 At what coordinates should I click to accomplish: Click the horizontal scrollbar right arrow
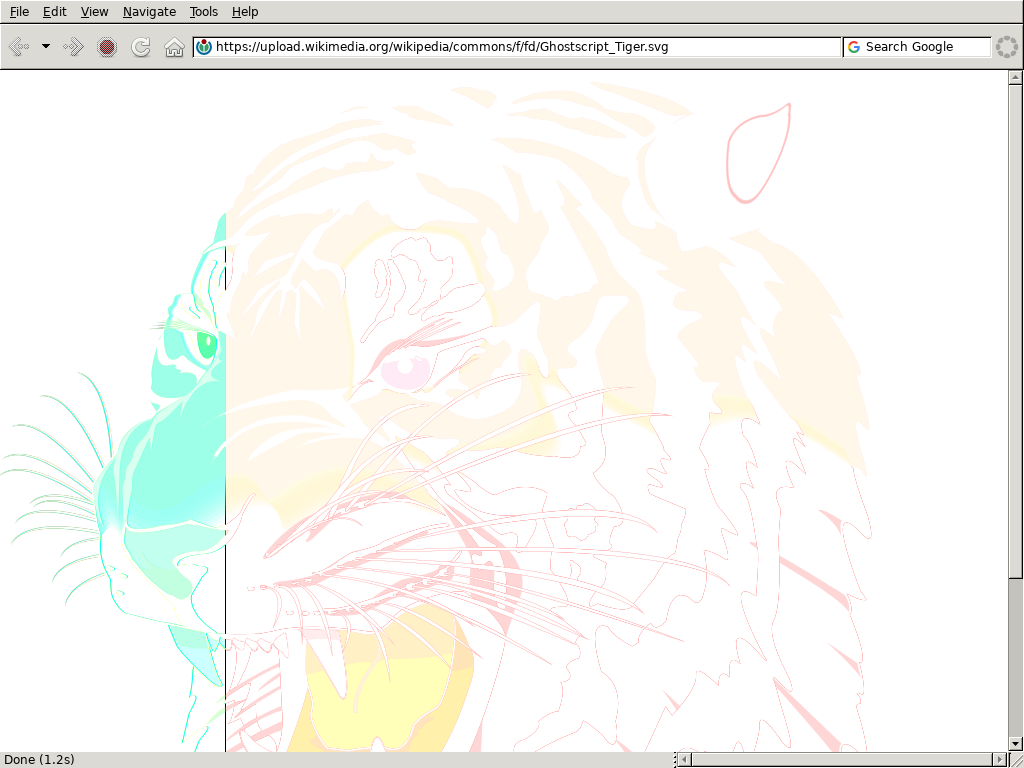point(1000,760)
